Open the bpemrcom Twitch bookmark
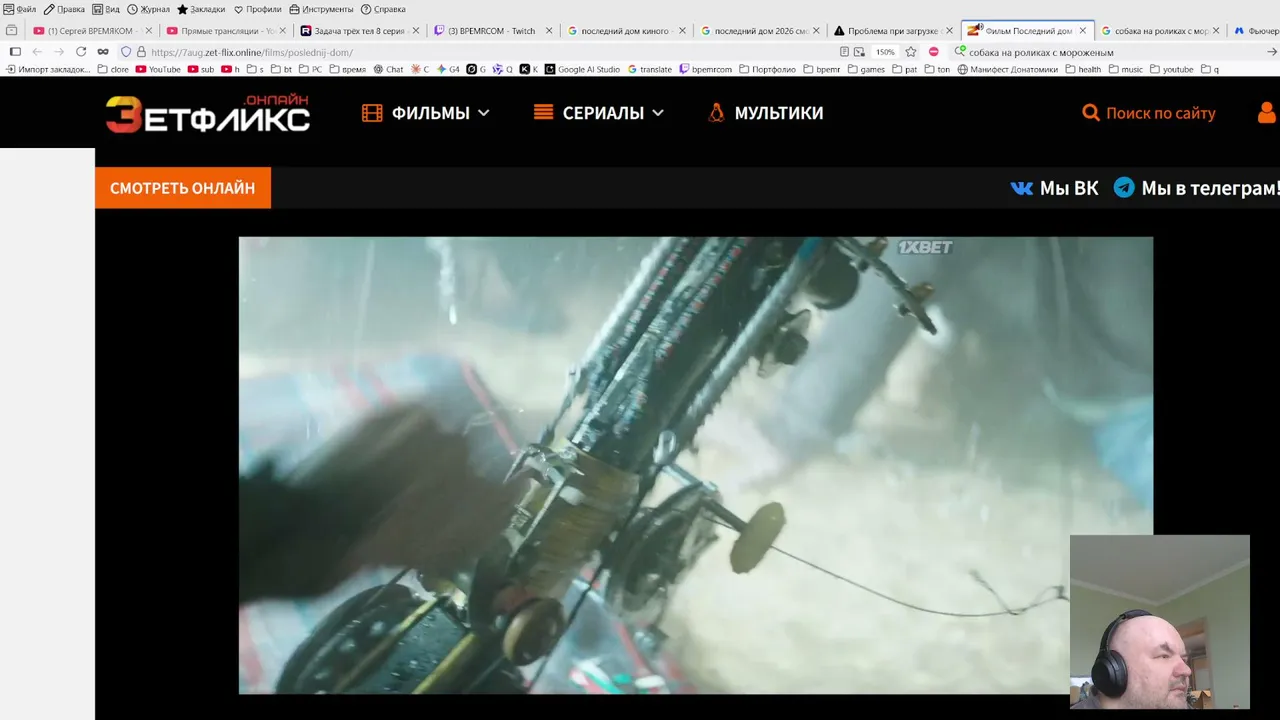1280x720 pixels. coord(705,69)
